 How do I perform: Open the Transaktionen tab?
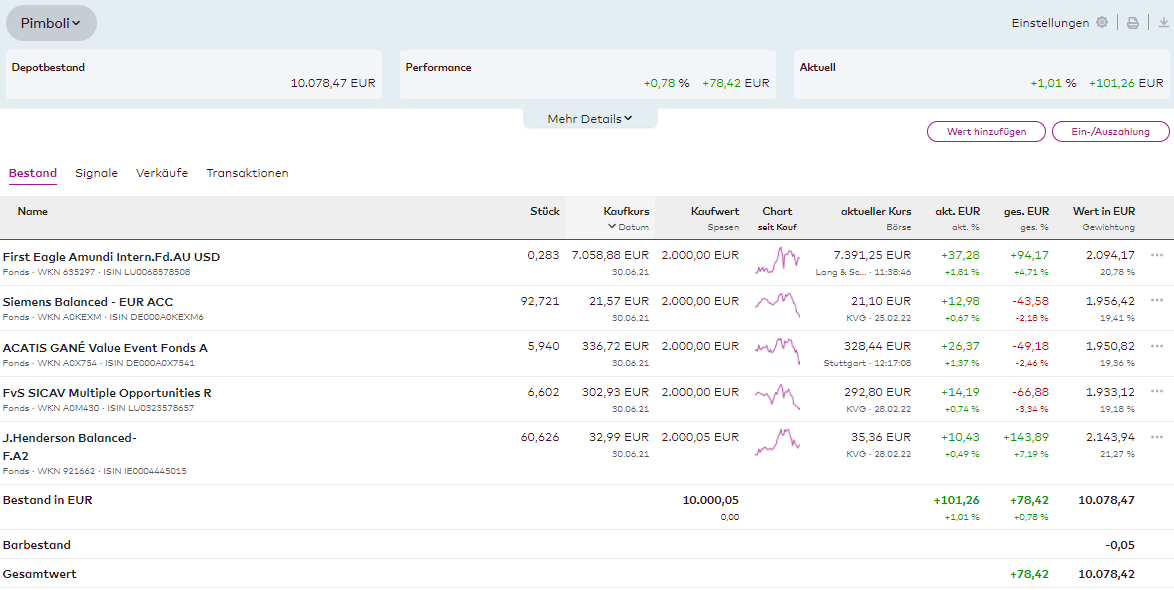click(247, 173)
